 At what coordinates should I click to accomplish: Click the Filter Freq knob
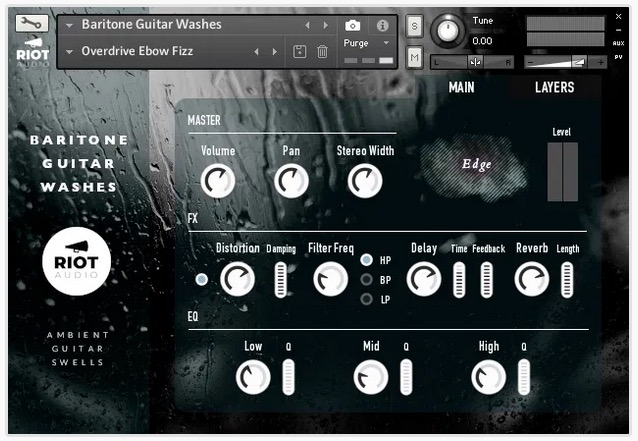[331, 279]
